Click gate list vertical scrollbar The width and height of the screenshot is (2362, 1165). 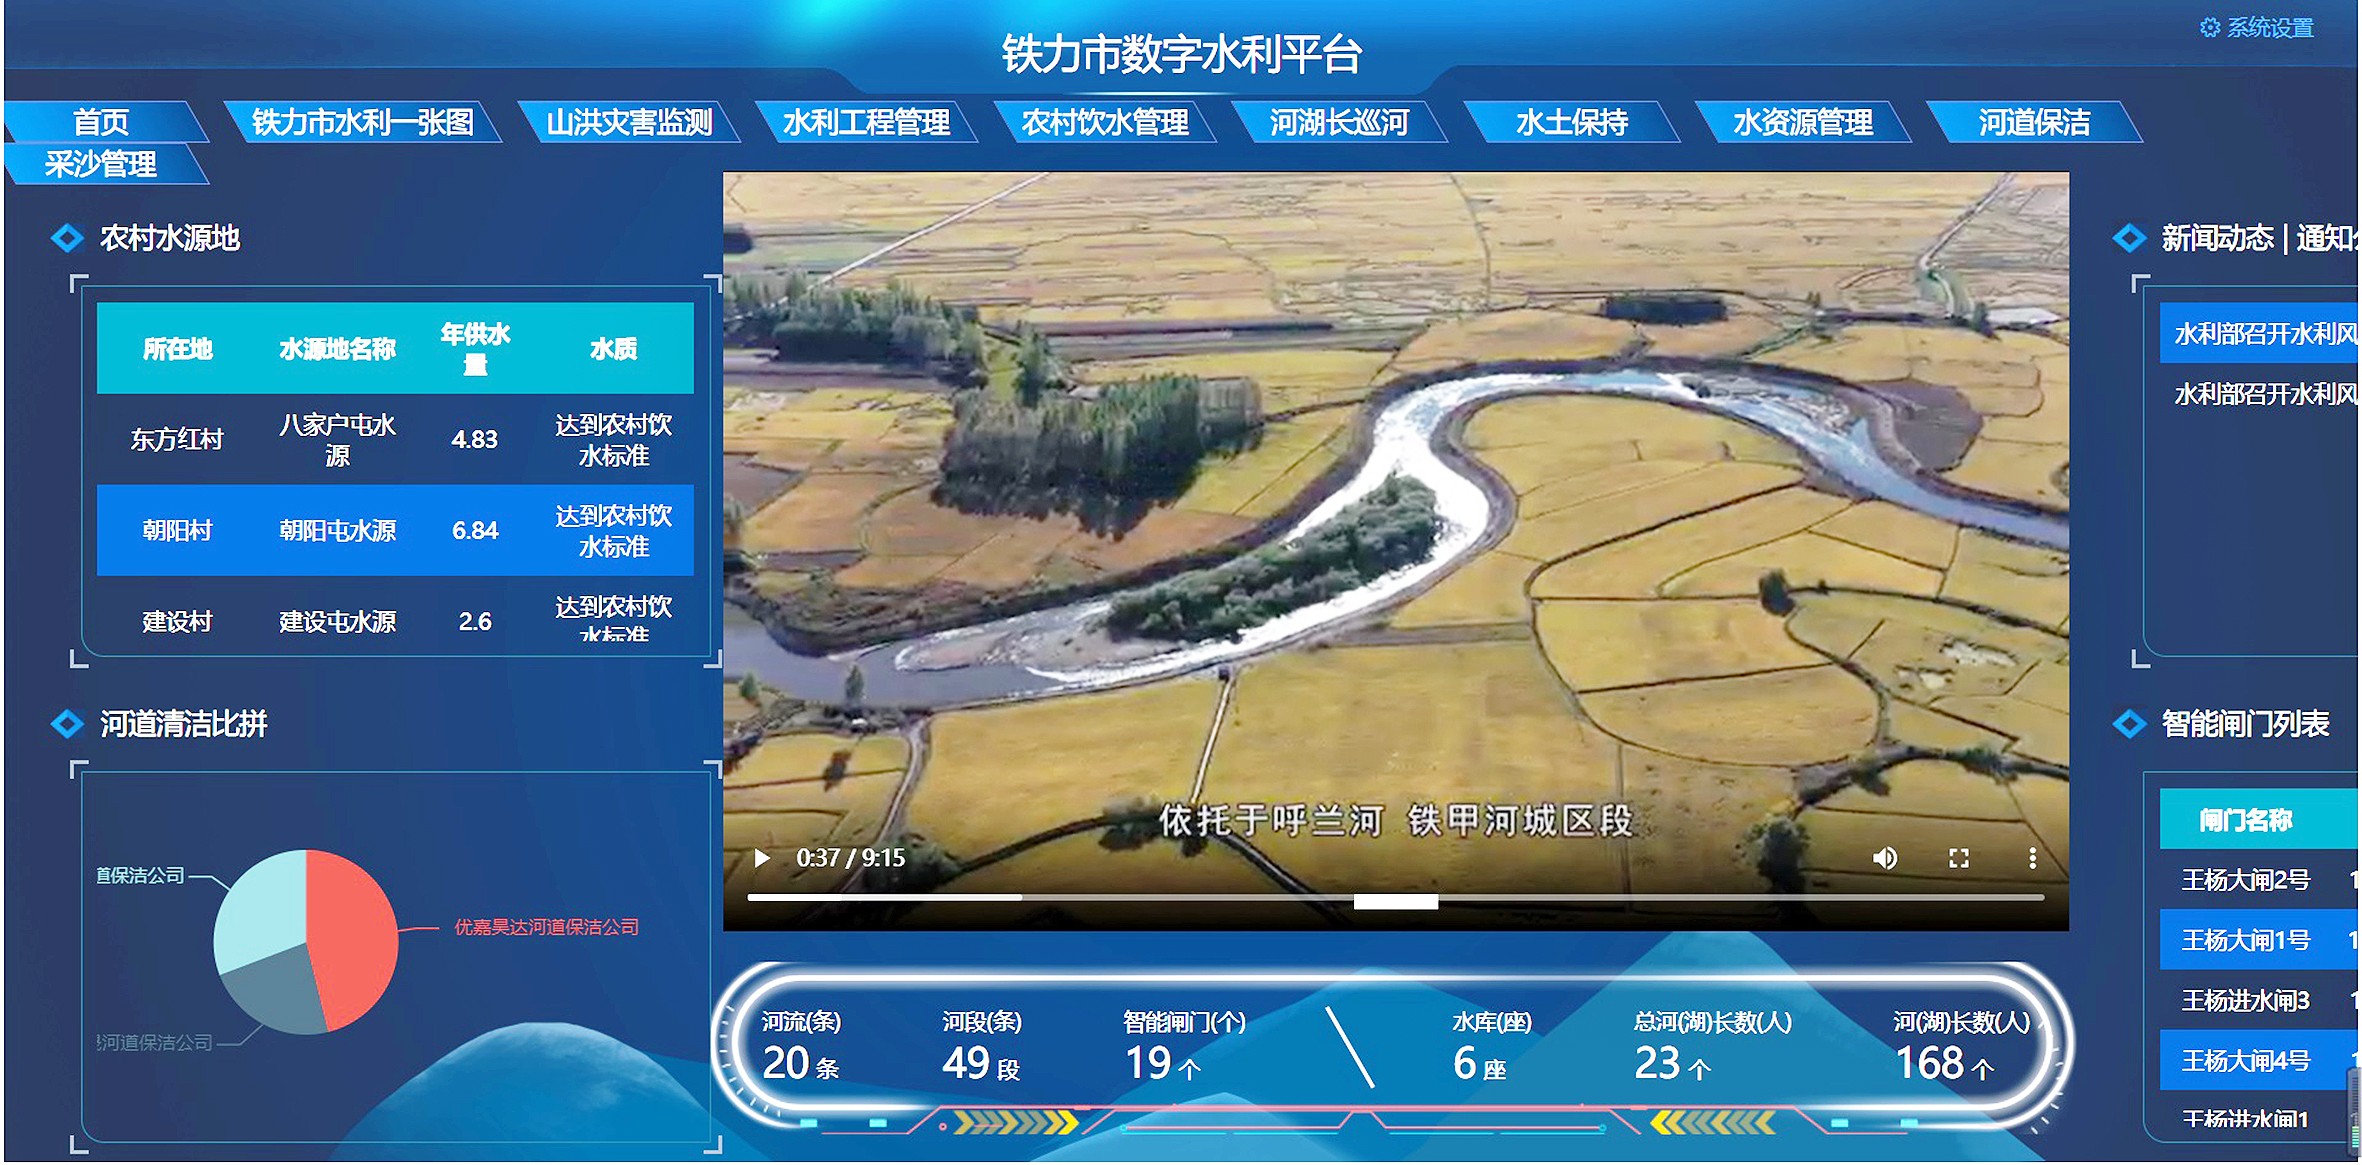(x=2353, y=1110)
